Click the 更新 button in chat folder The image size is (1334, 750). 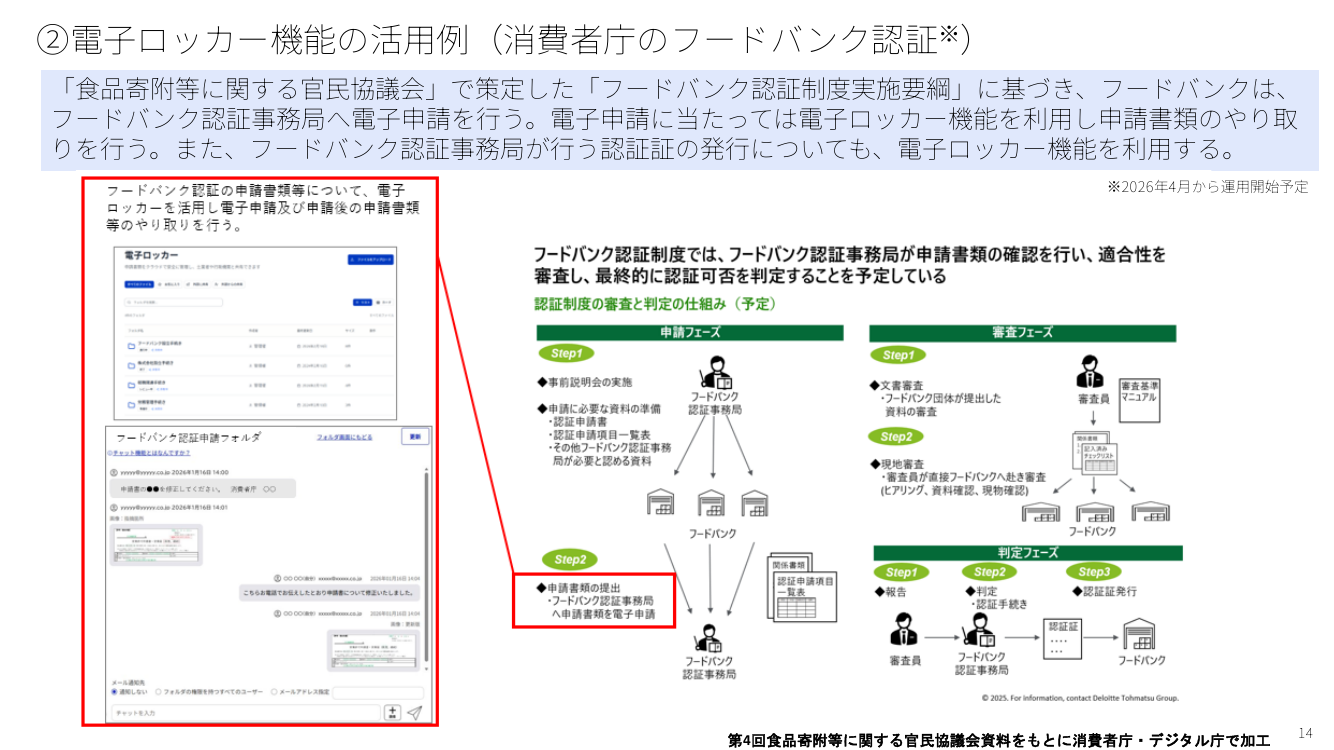pos(415,437)
